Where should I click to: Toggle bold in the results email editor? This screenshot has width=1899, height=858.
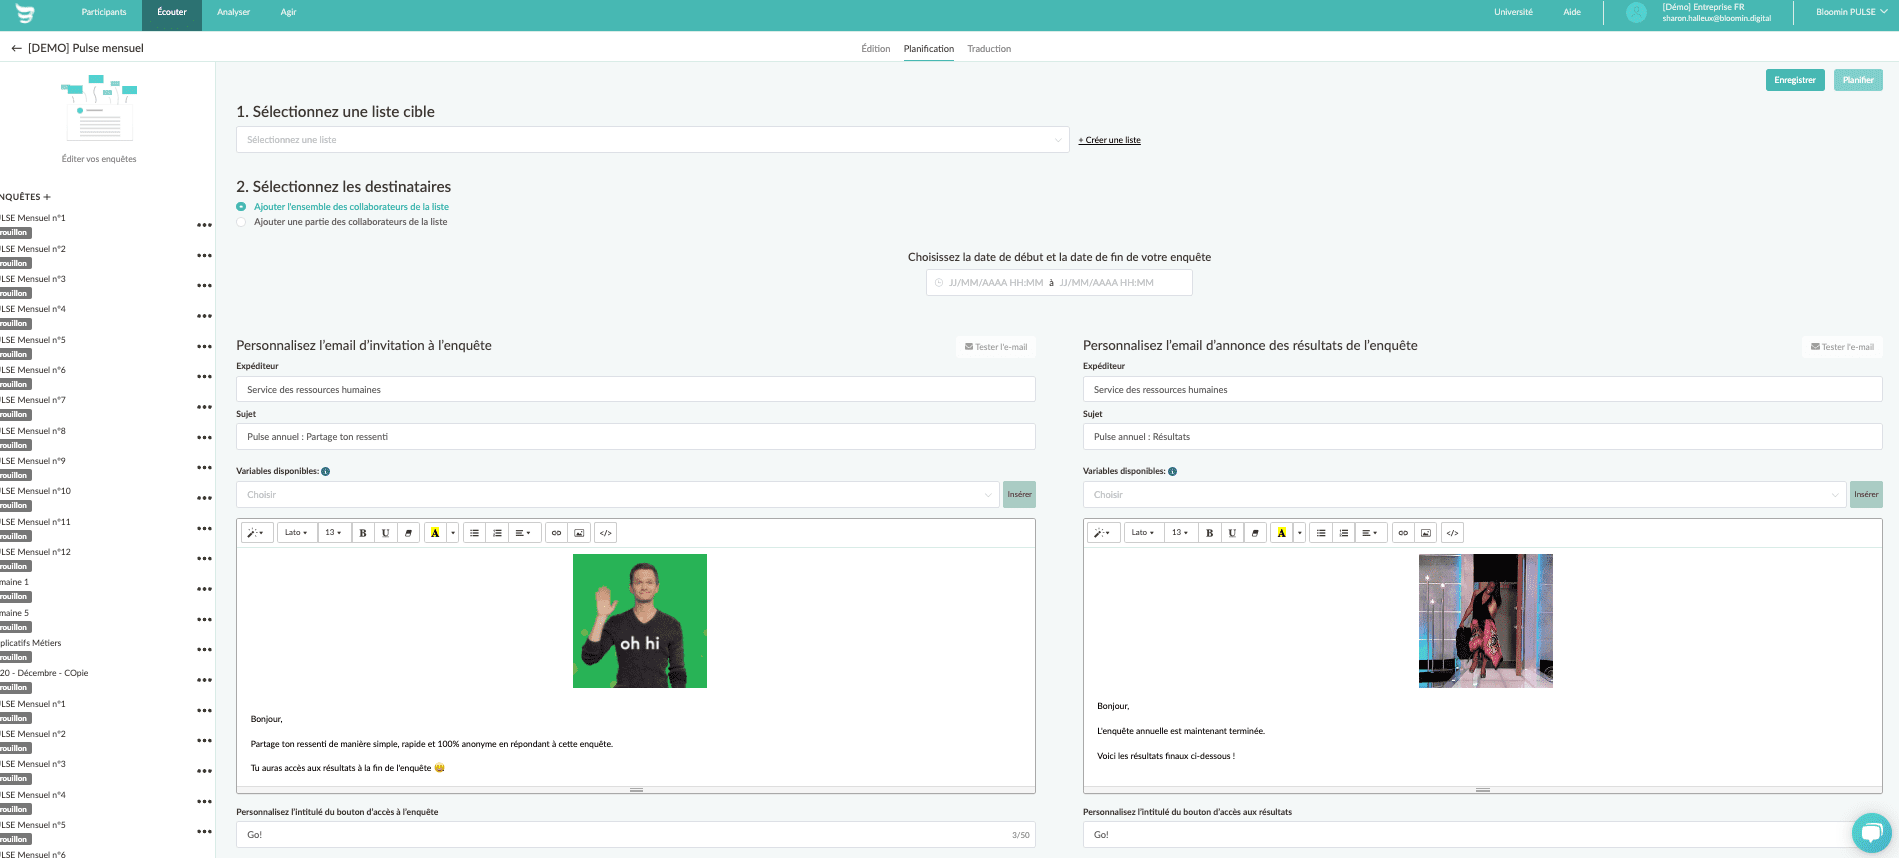click(x=1210, y=533)
